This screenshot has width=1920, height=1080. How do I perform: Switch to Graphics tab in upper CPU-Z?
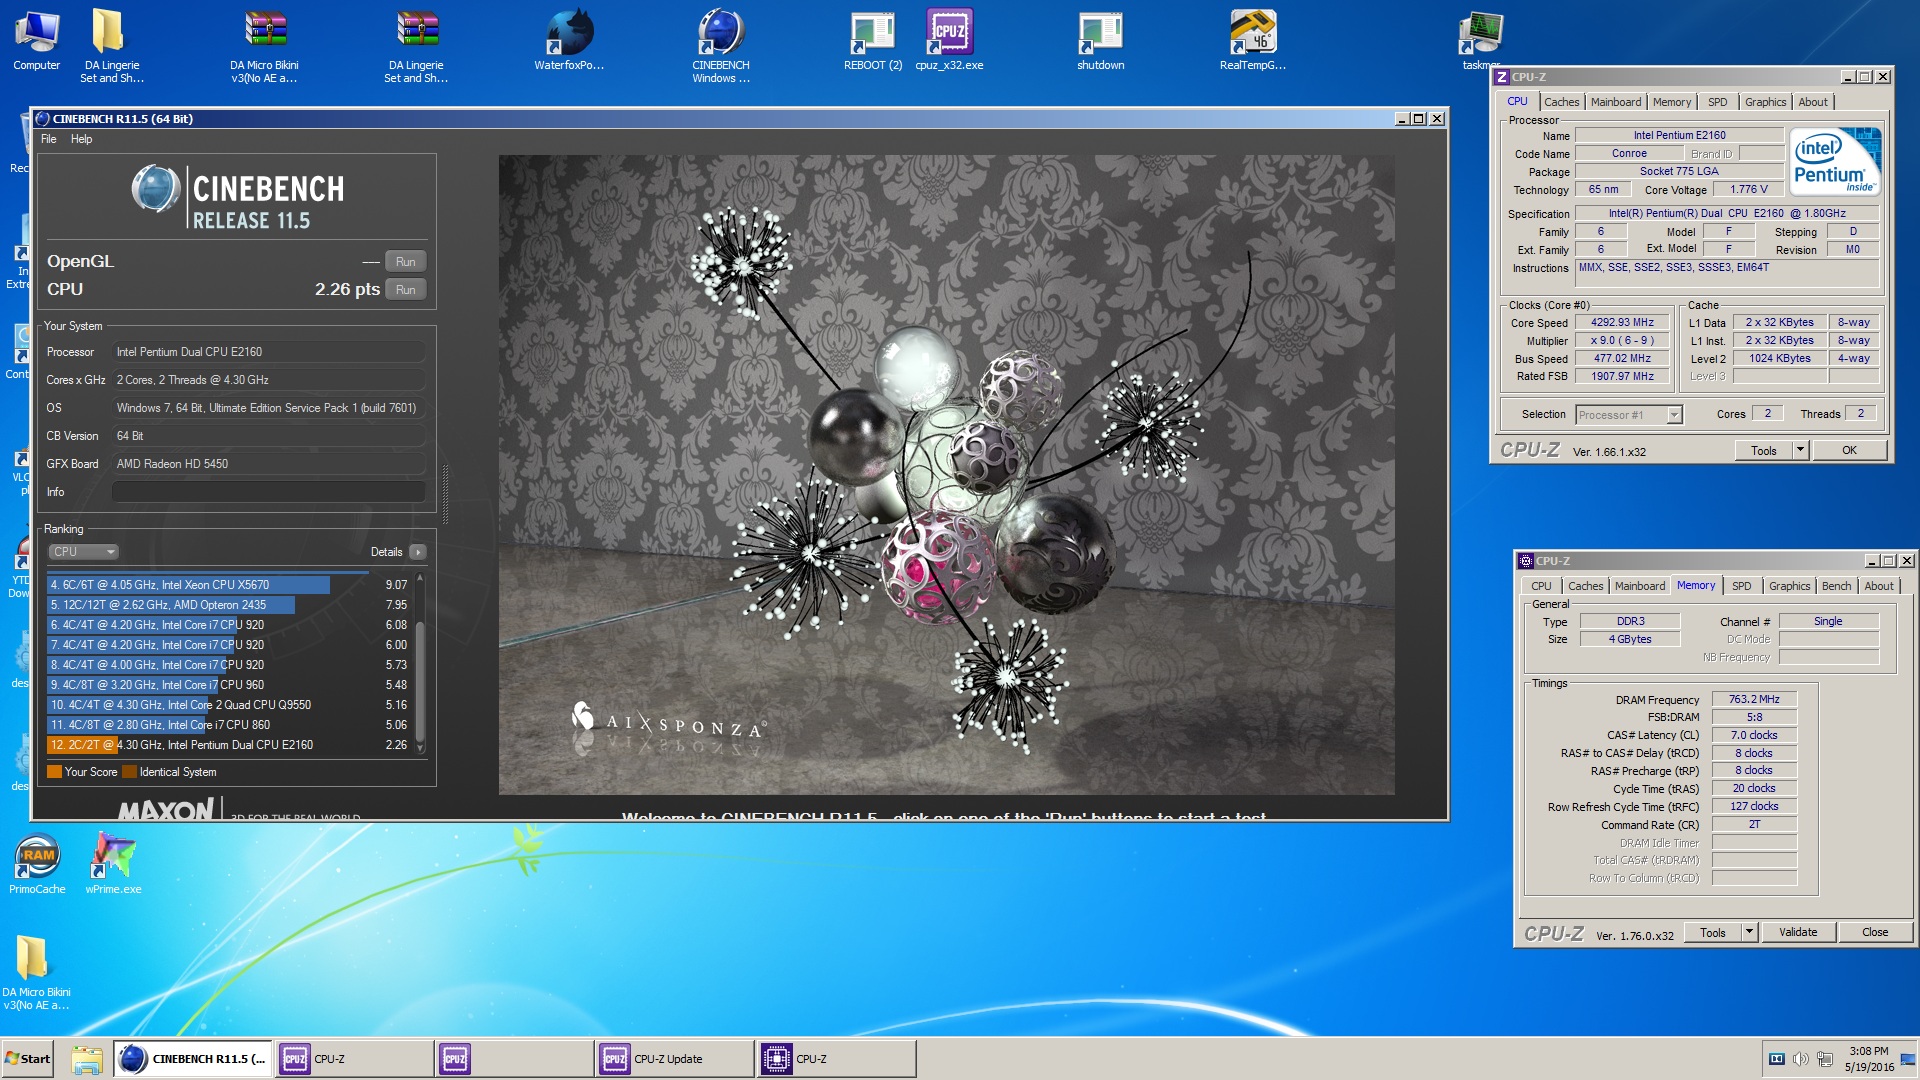(x=1765, y=102)
